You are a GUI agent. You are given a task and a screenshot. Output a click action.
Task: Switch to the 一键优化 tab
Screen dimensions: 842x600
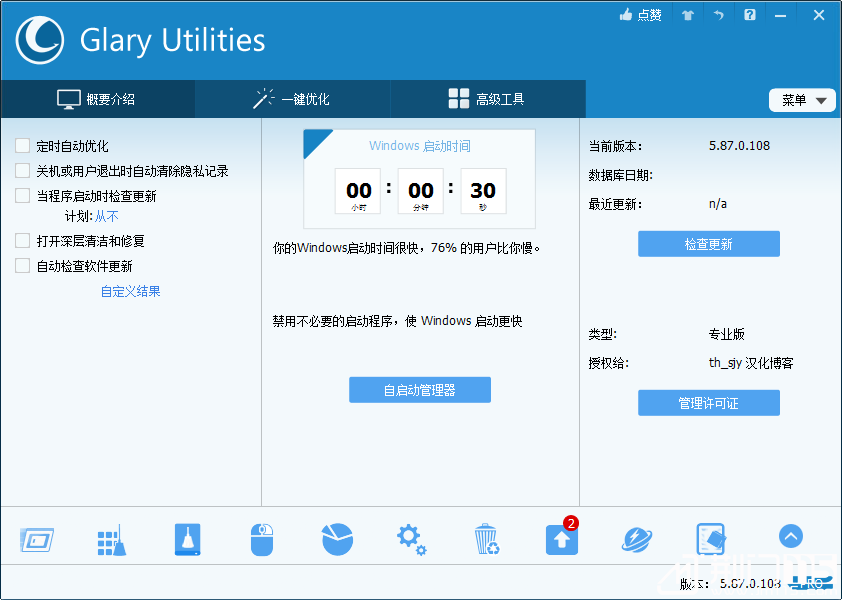(x=293, y=99)
